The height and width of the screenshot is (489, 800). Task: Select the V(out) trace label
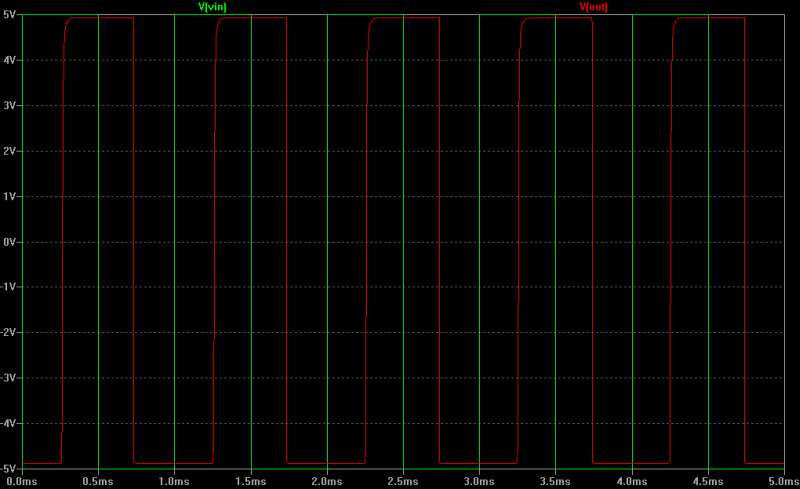pyautogui.click(x=593, y=7)
